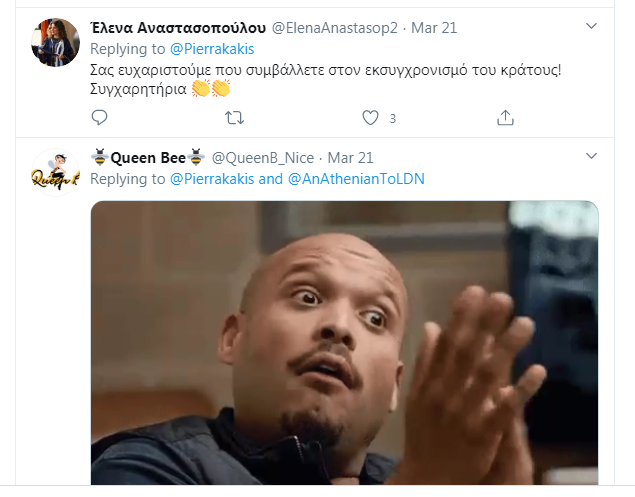
Task: Open @Pierrakakis link in Queen Bee's reply
Action: click(212, 179)
